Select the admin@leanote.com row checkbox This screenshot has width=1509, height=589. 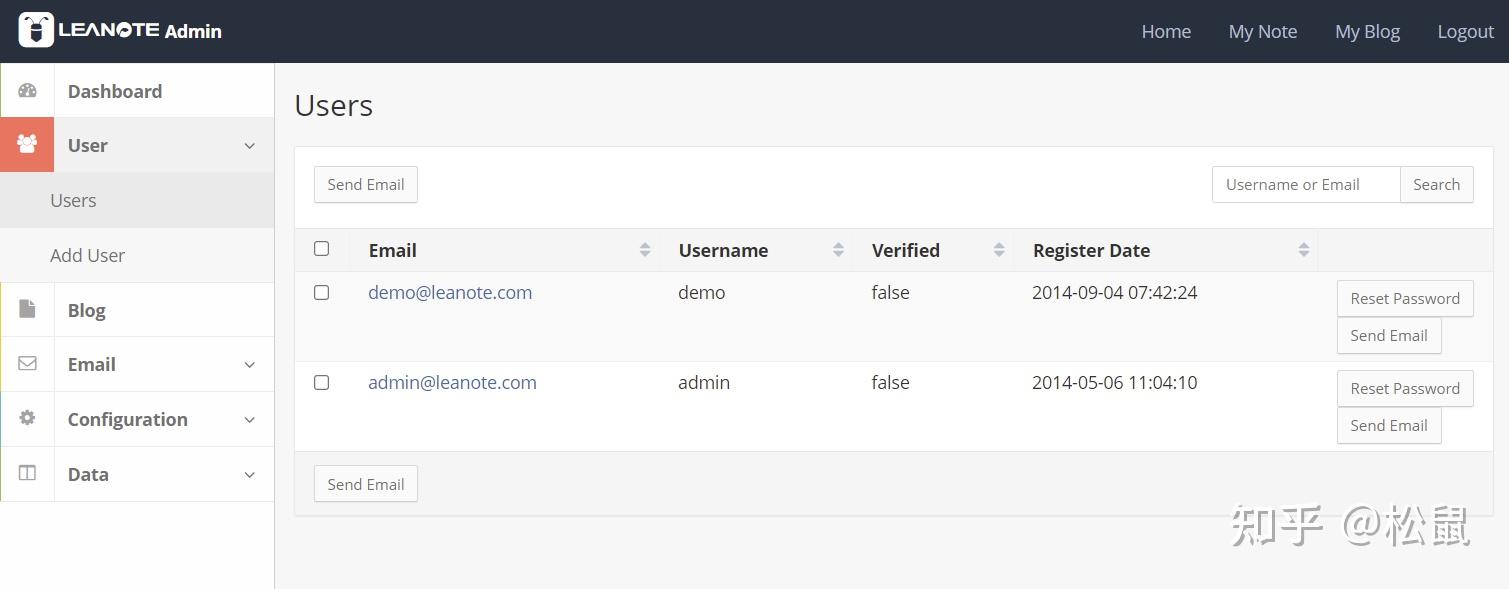point(321,382)
